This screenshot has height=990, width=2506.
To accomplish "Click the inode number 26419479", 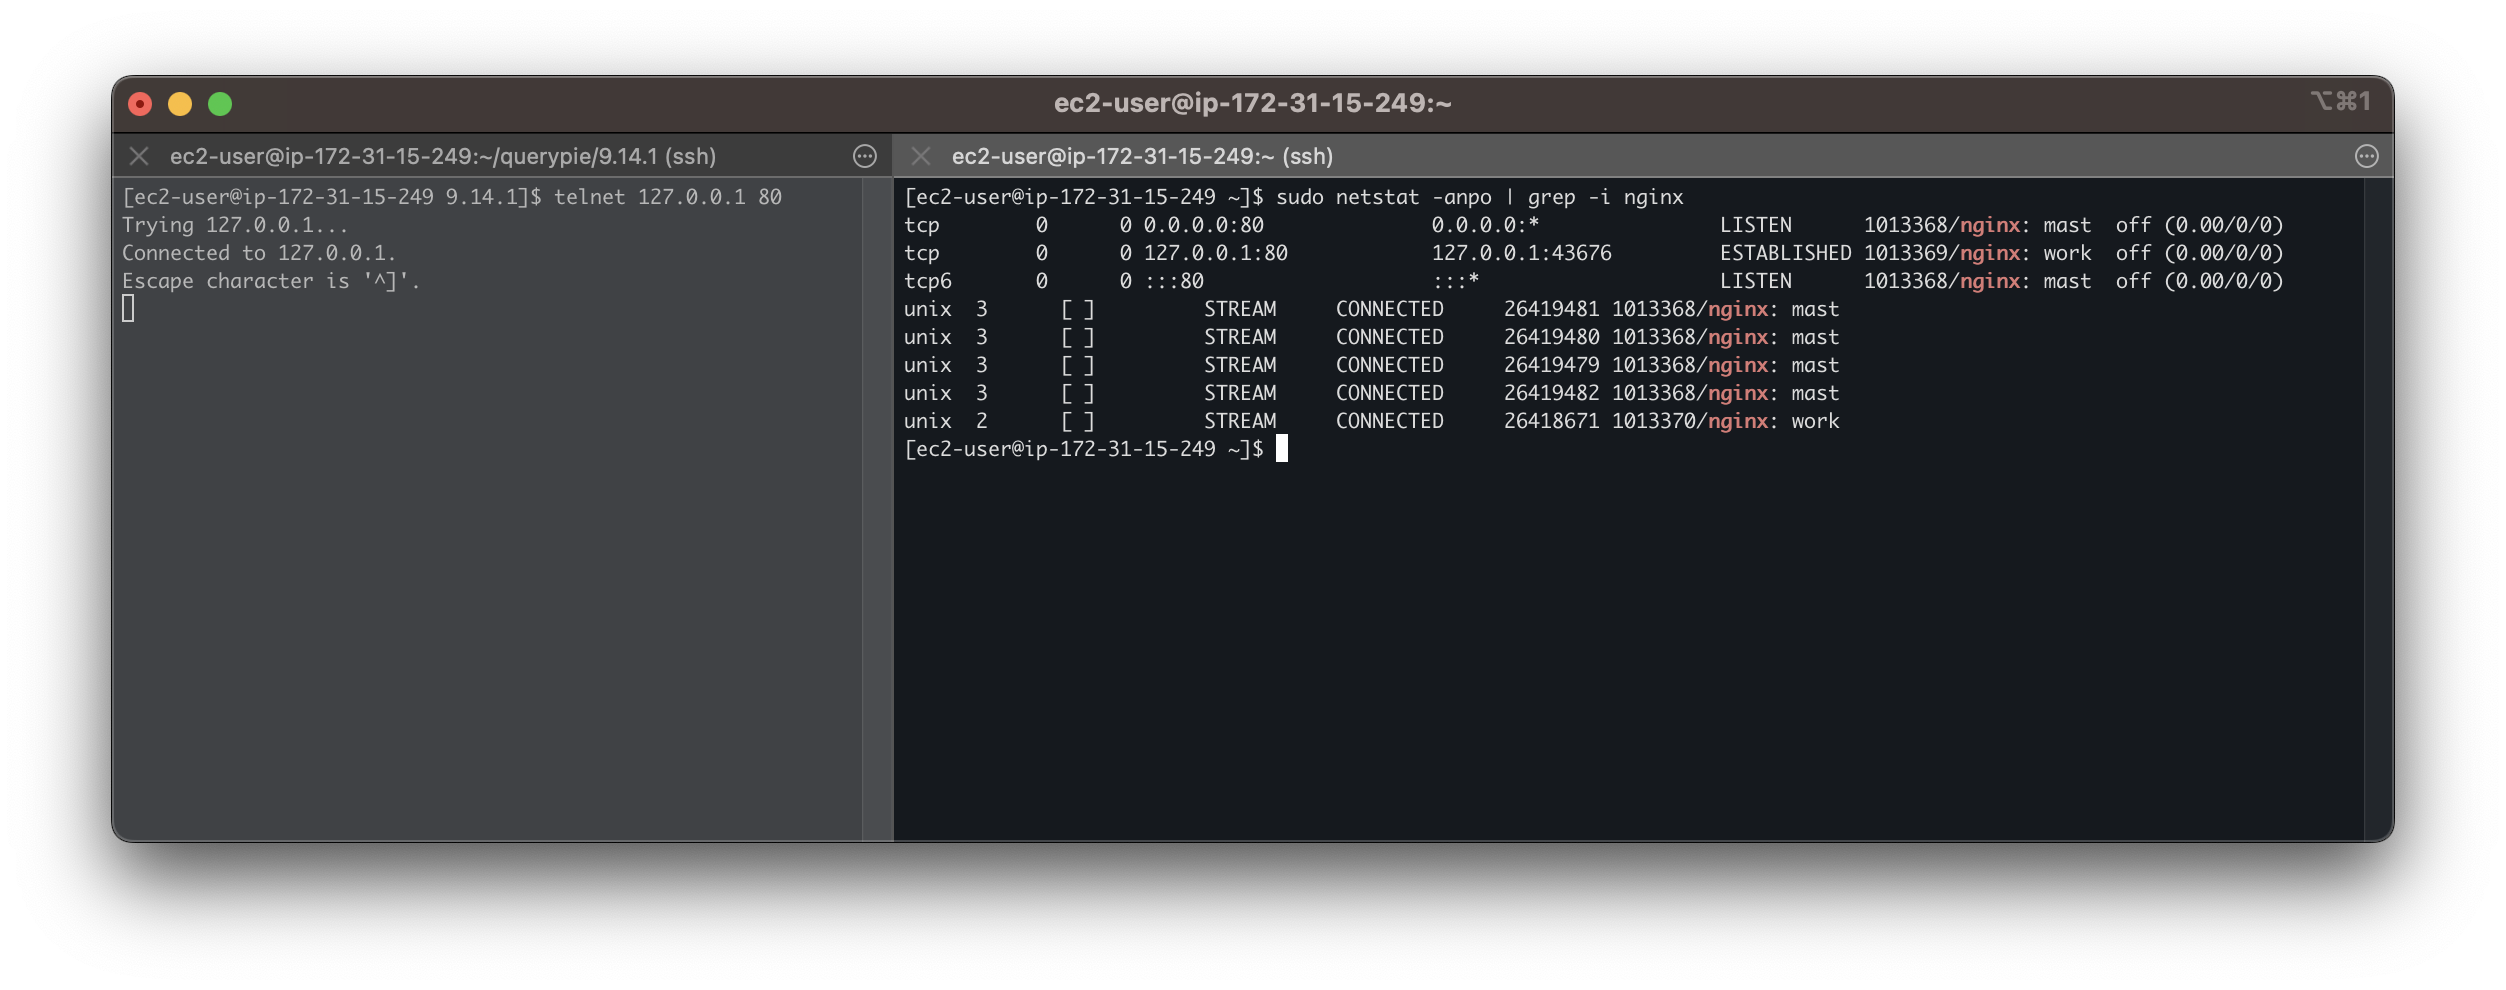I will pyautogui.click(x=1552, y=365).
